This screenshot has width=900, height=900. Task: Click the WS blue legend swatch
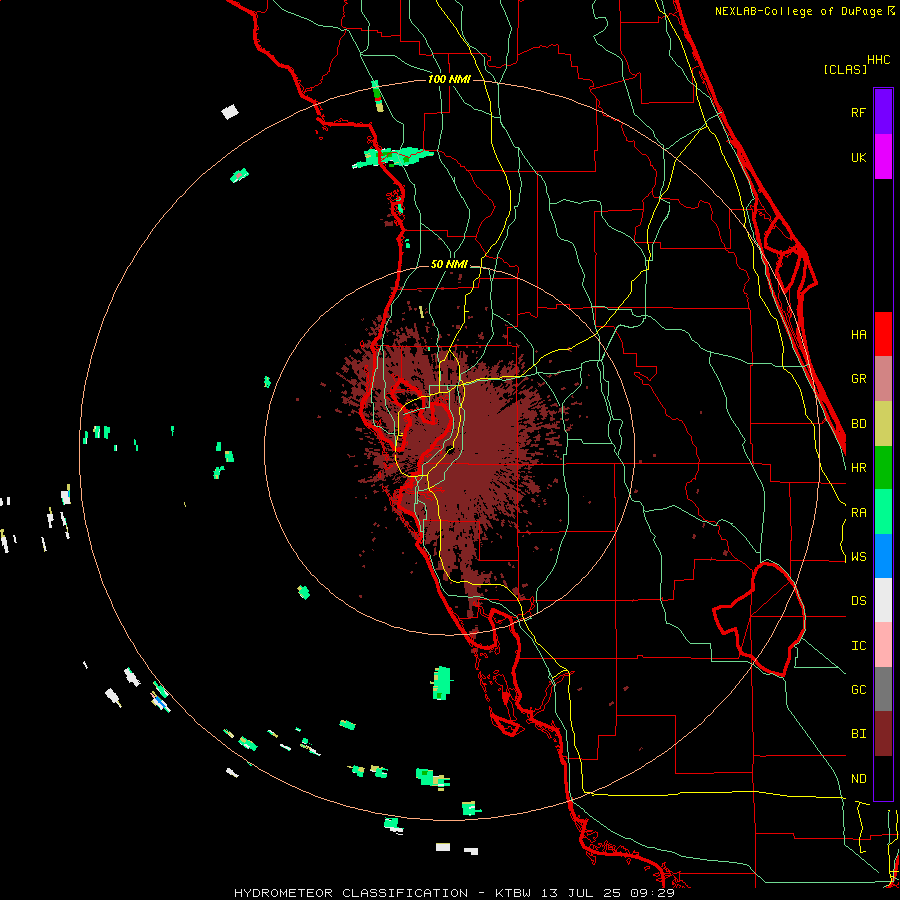coord(883,556)
